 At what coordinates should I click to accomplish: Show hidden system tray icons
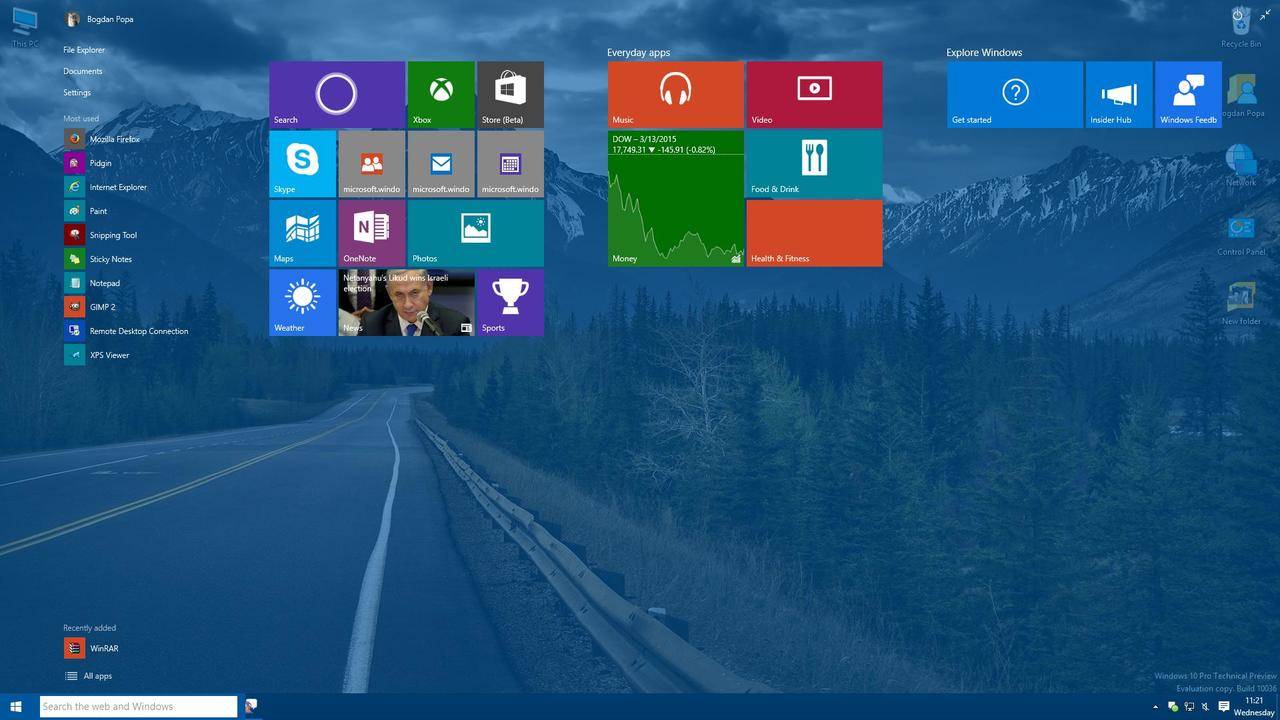(x=1156, y=707)
